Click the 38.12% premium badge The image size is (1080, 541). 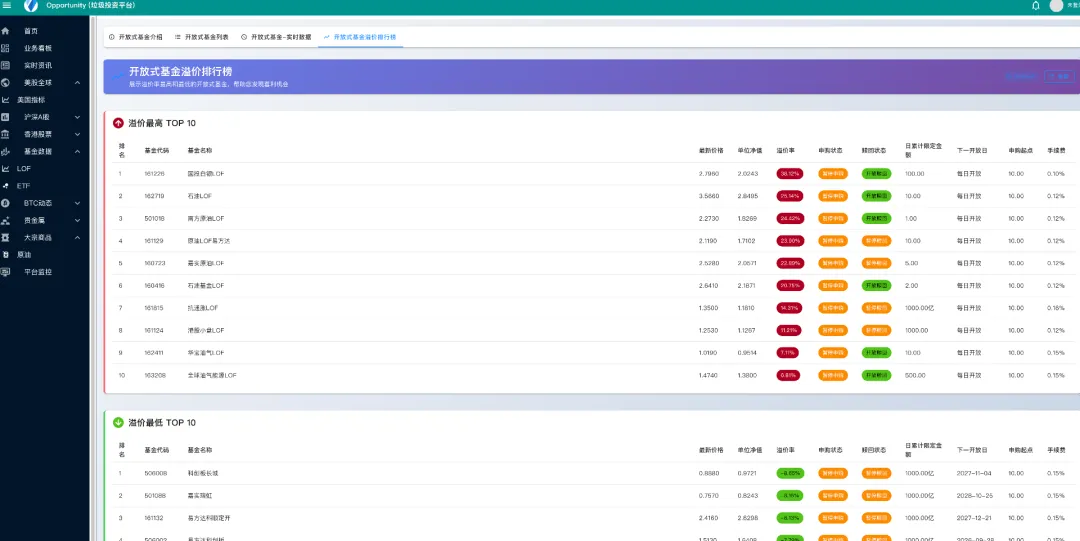pyautogui.click(x=789, y=174)
